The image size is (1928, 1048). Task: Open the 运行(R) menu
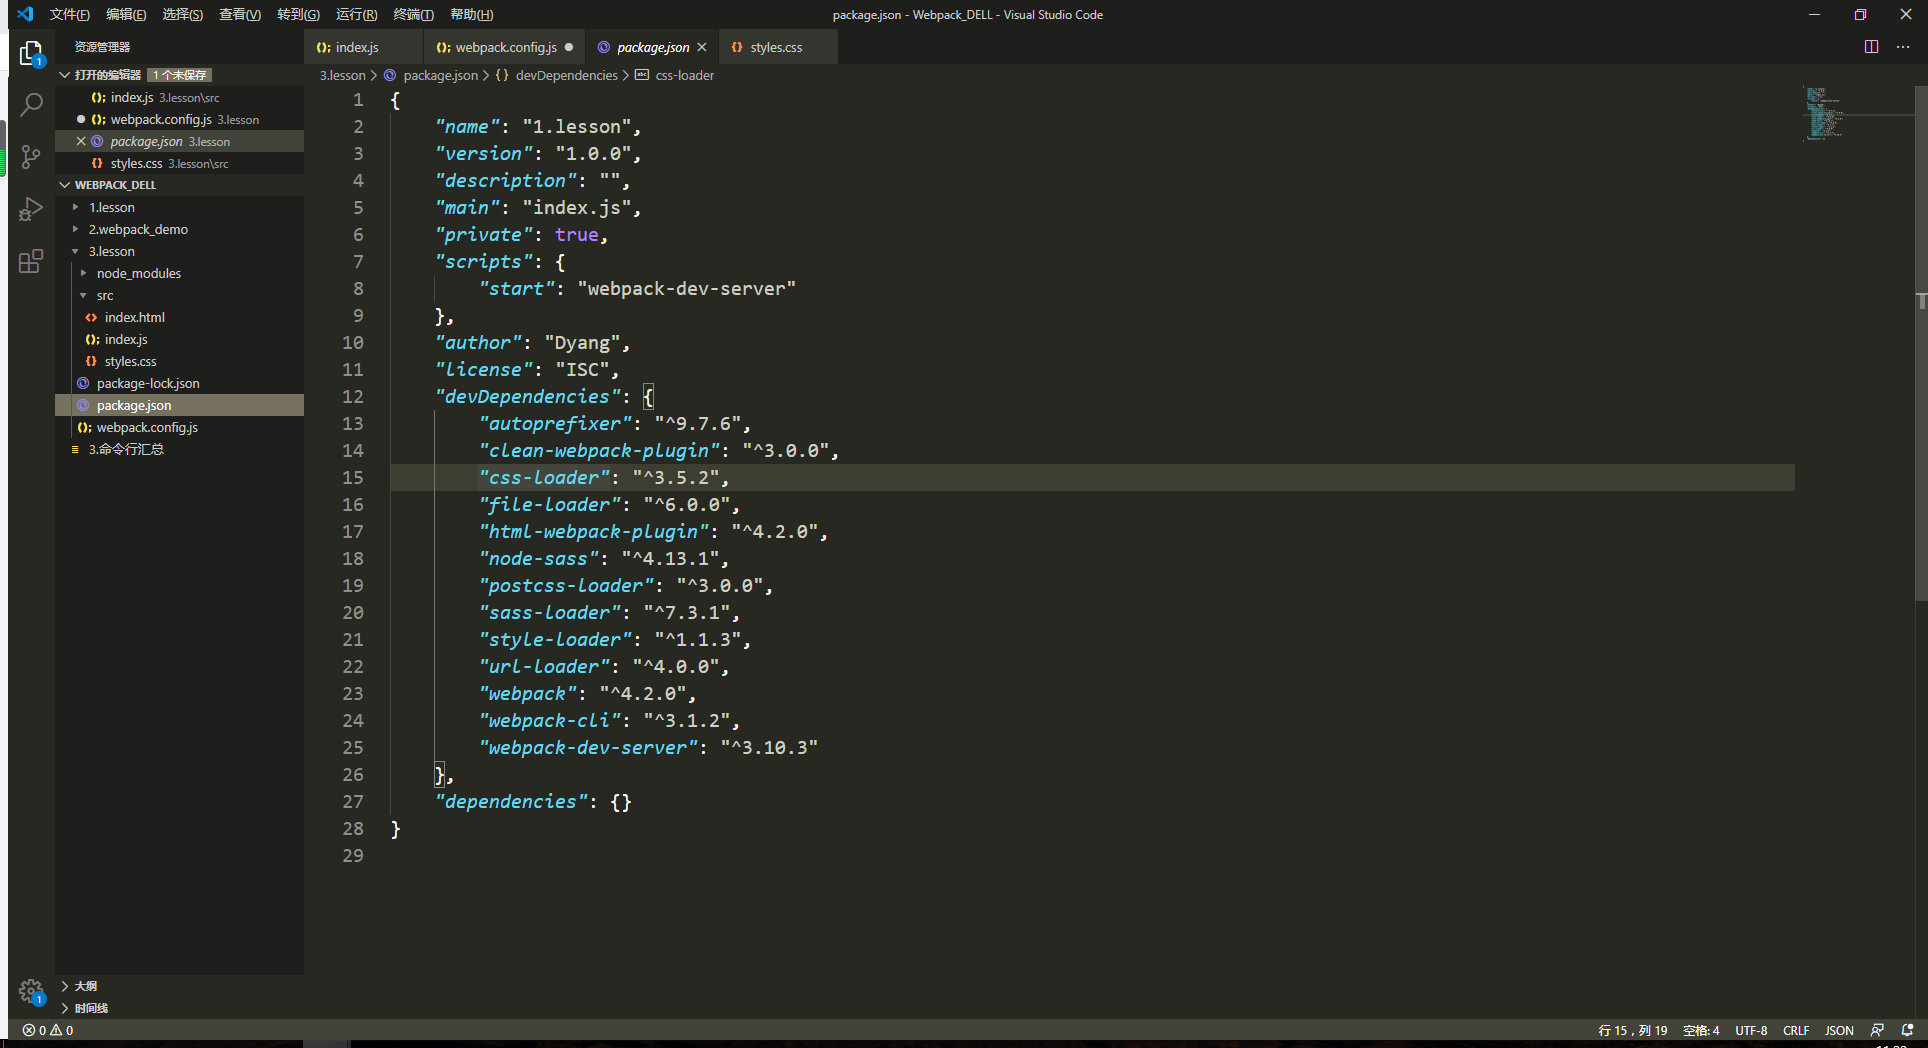(357, 14)
